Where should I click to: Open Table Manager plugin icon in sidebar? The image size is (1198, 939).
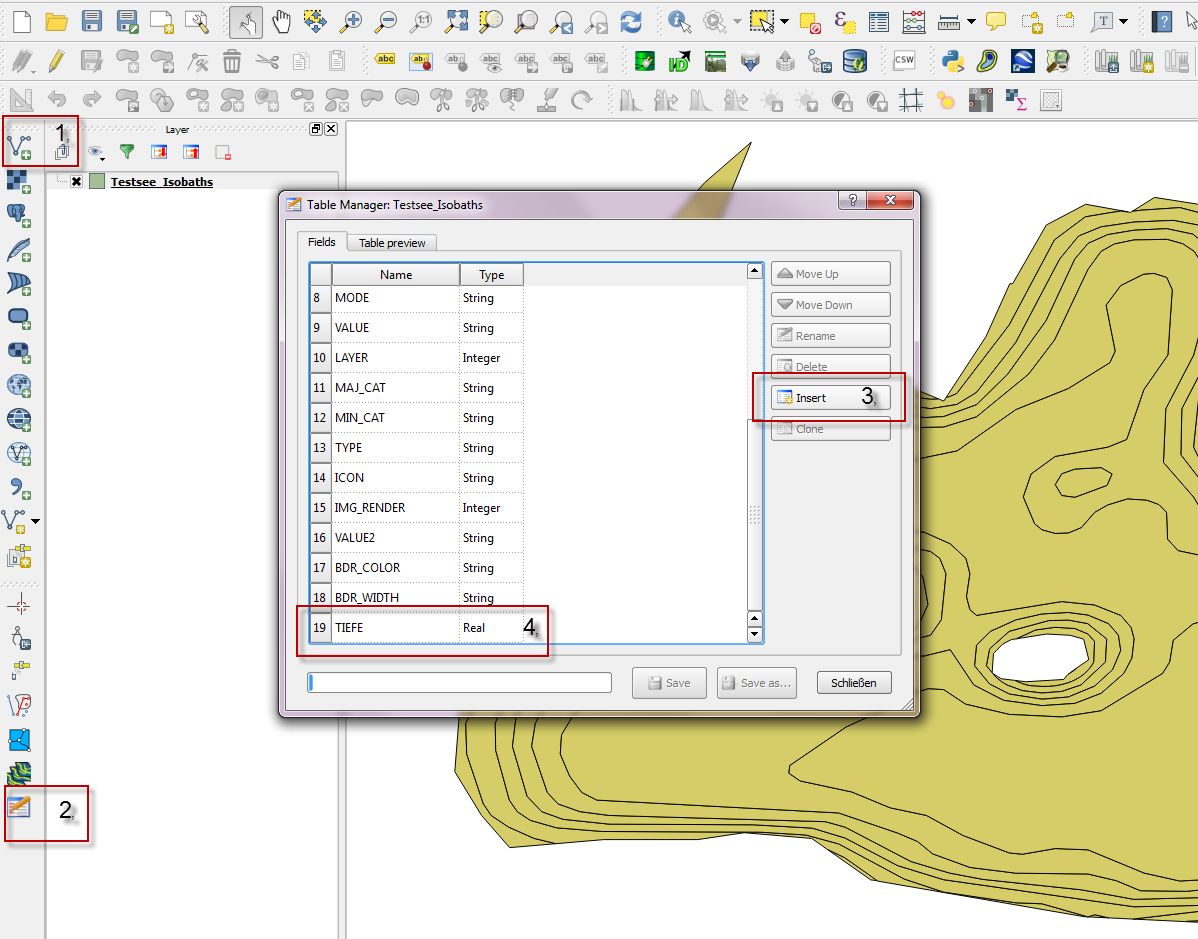19,806
